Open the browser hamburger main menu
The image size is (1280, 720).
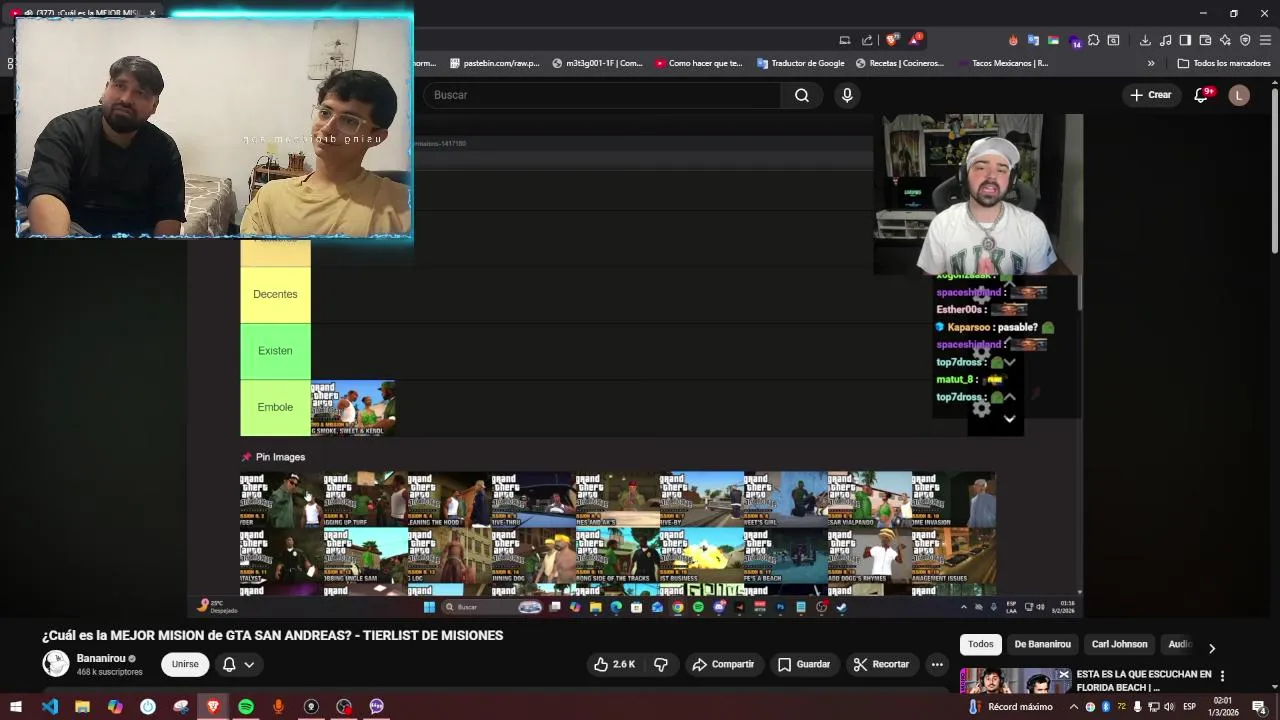1265,40
